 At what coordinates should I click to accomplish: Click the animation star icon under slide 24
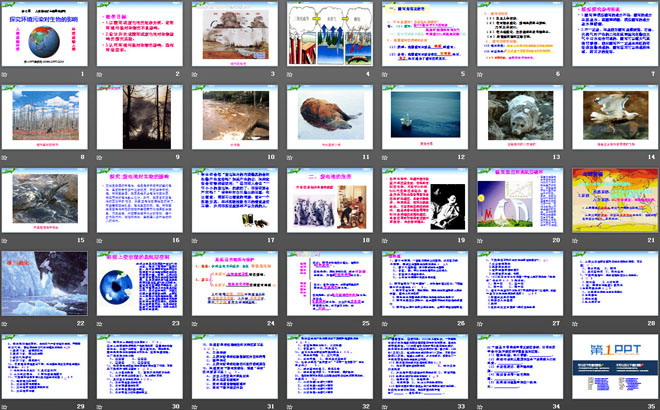click(x=194, y=323)
